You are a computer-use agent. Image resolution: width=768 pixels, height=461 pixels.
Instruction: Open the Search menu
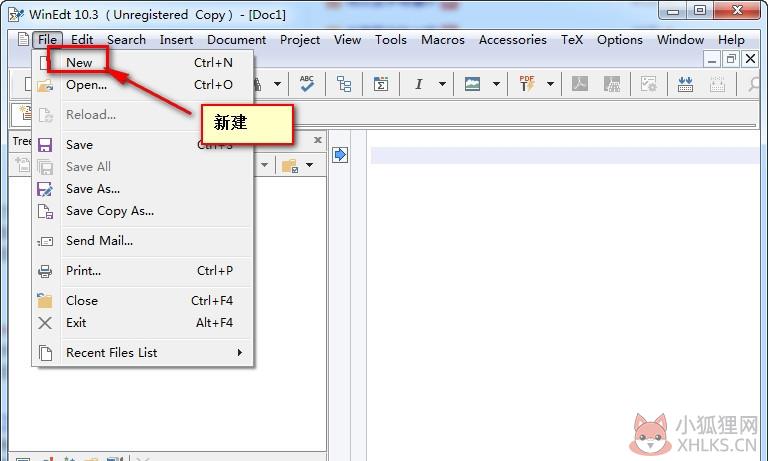coord(126,40)
